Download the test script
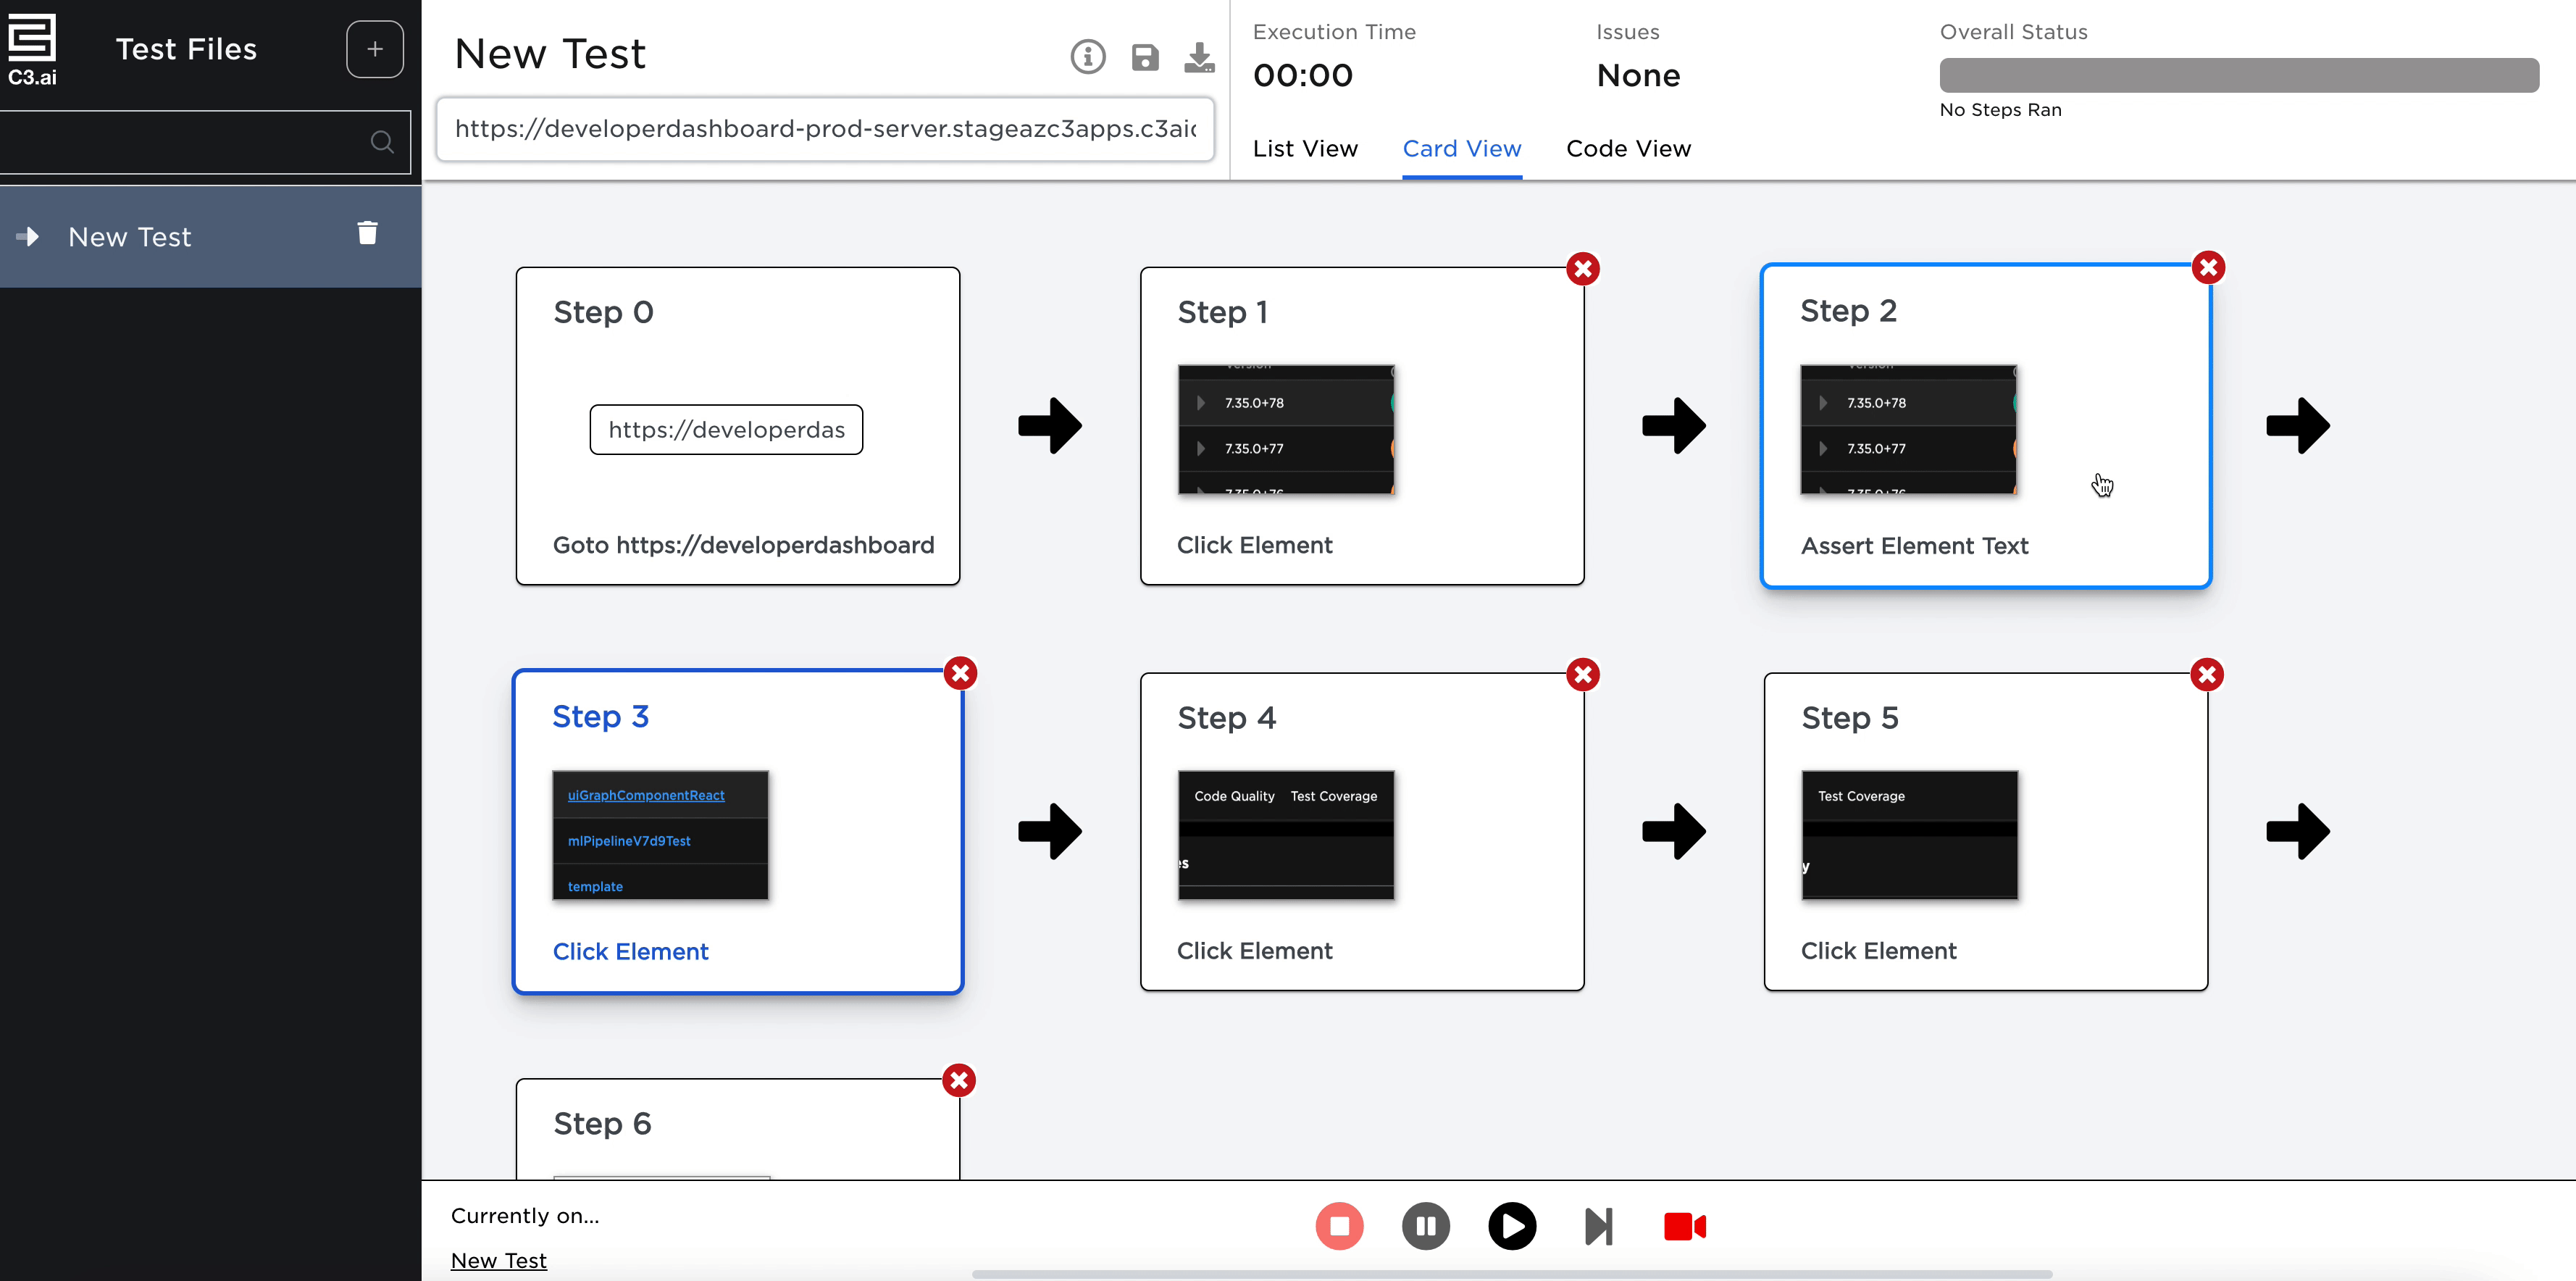Image resolution: width=2576 pixels, height=1281 pixels. 1200,57
